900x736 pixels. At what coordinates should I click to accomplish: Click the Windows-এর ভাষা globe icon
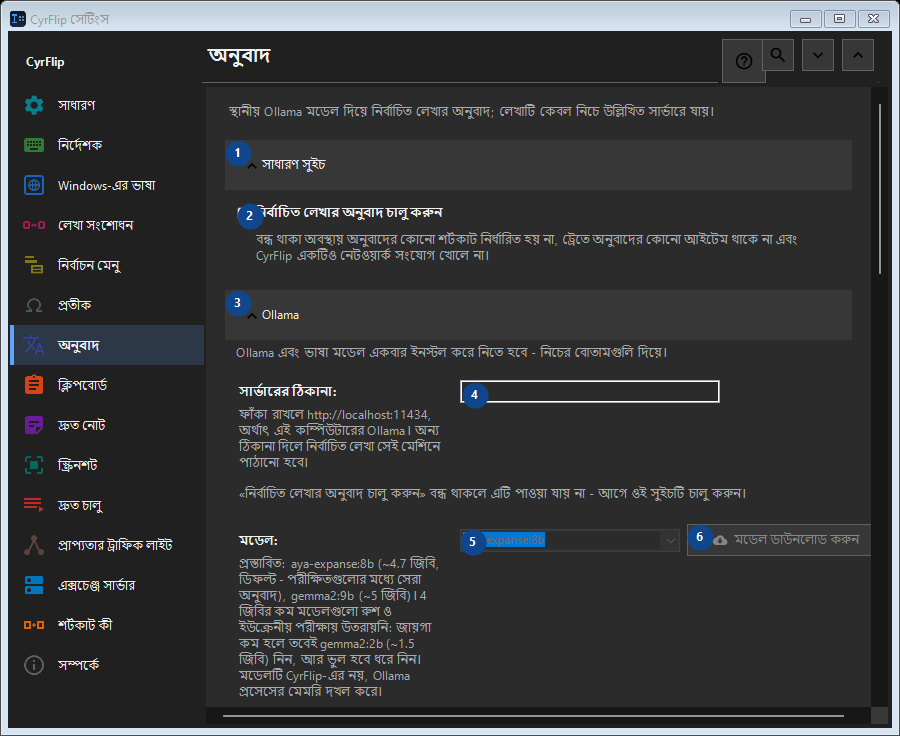coord(34,185)
